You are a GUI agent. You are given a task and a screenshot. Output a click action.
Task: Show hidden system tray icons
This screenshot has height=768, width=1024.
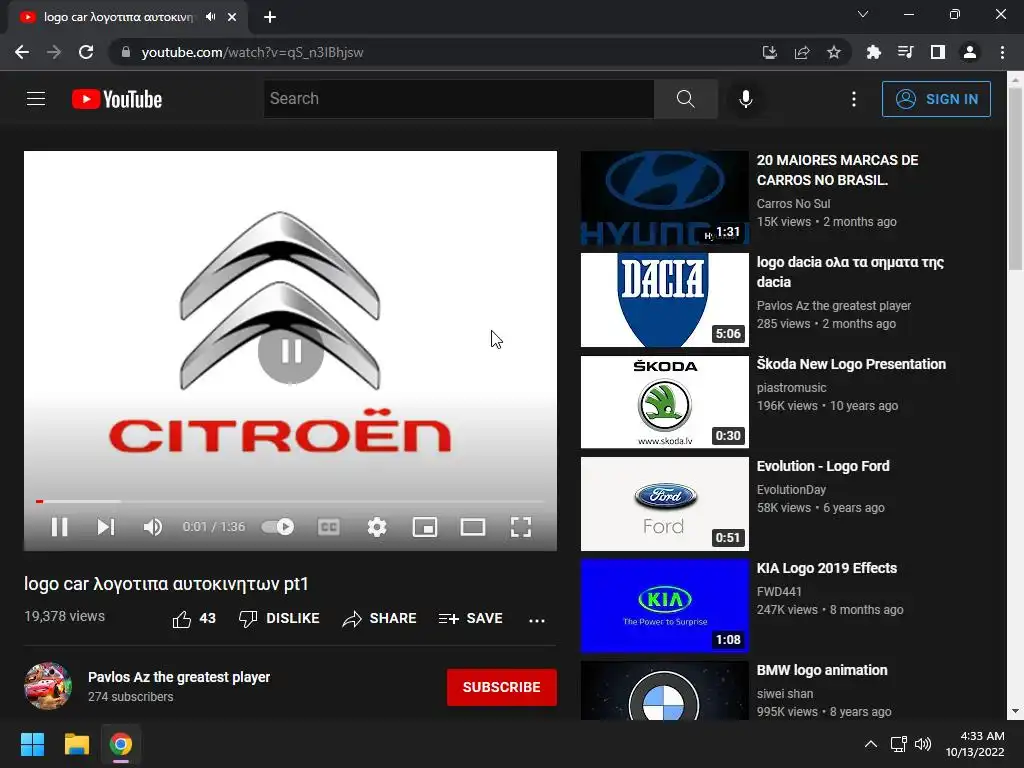click(x=871, y=744)
